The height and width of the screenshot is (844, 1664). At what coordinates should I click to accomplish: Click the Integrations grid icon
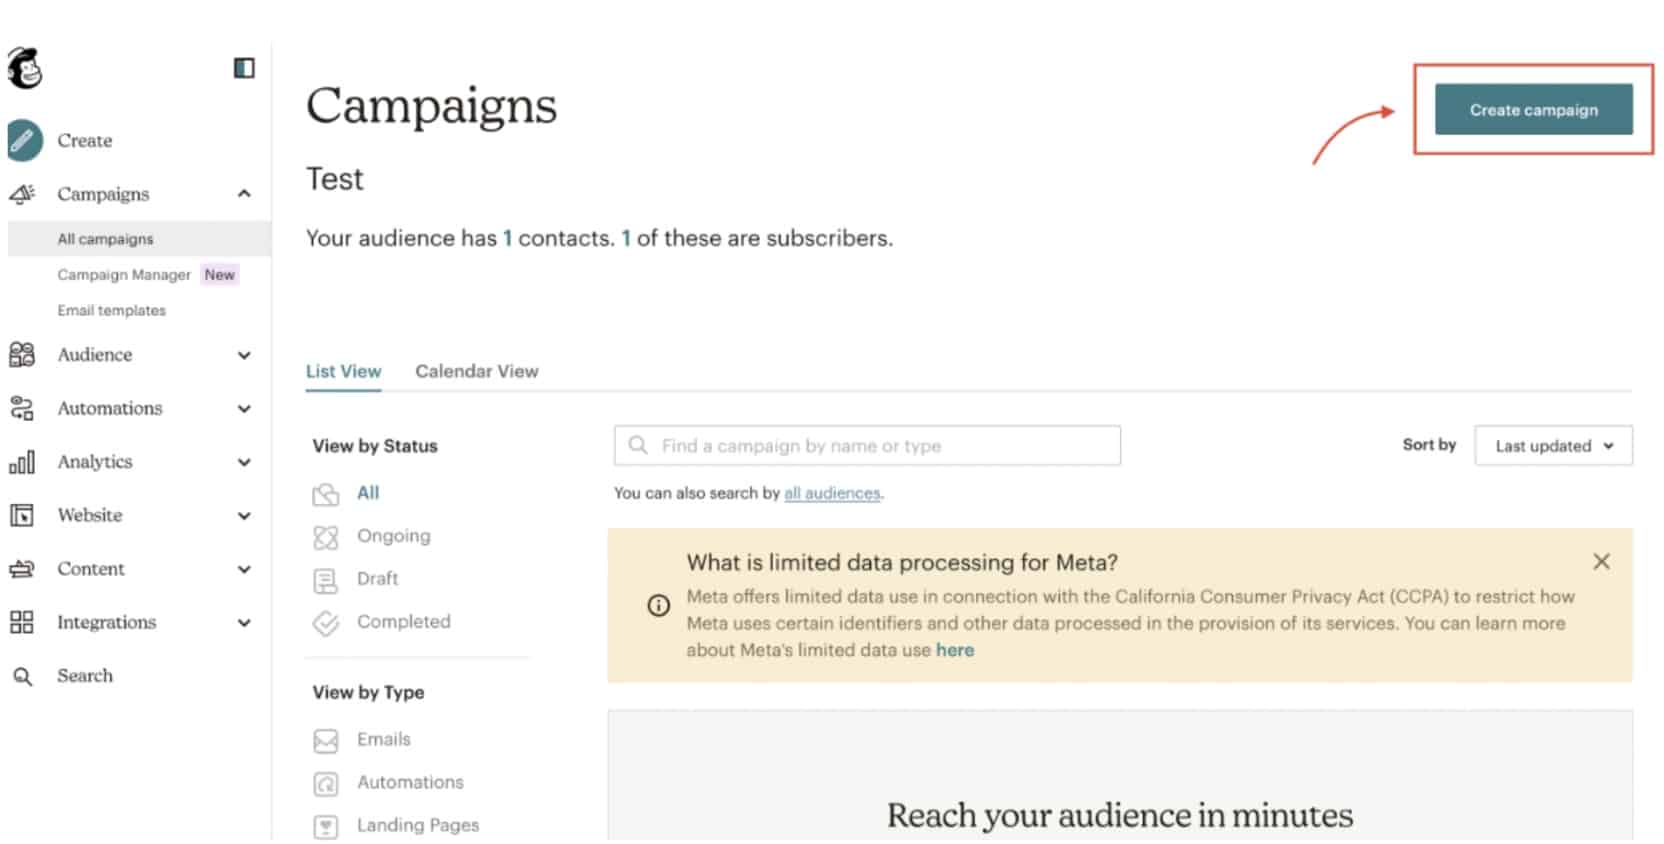tap(22, 623)
